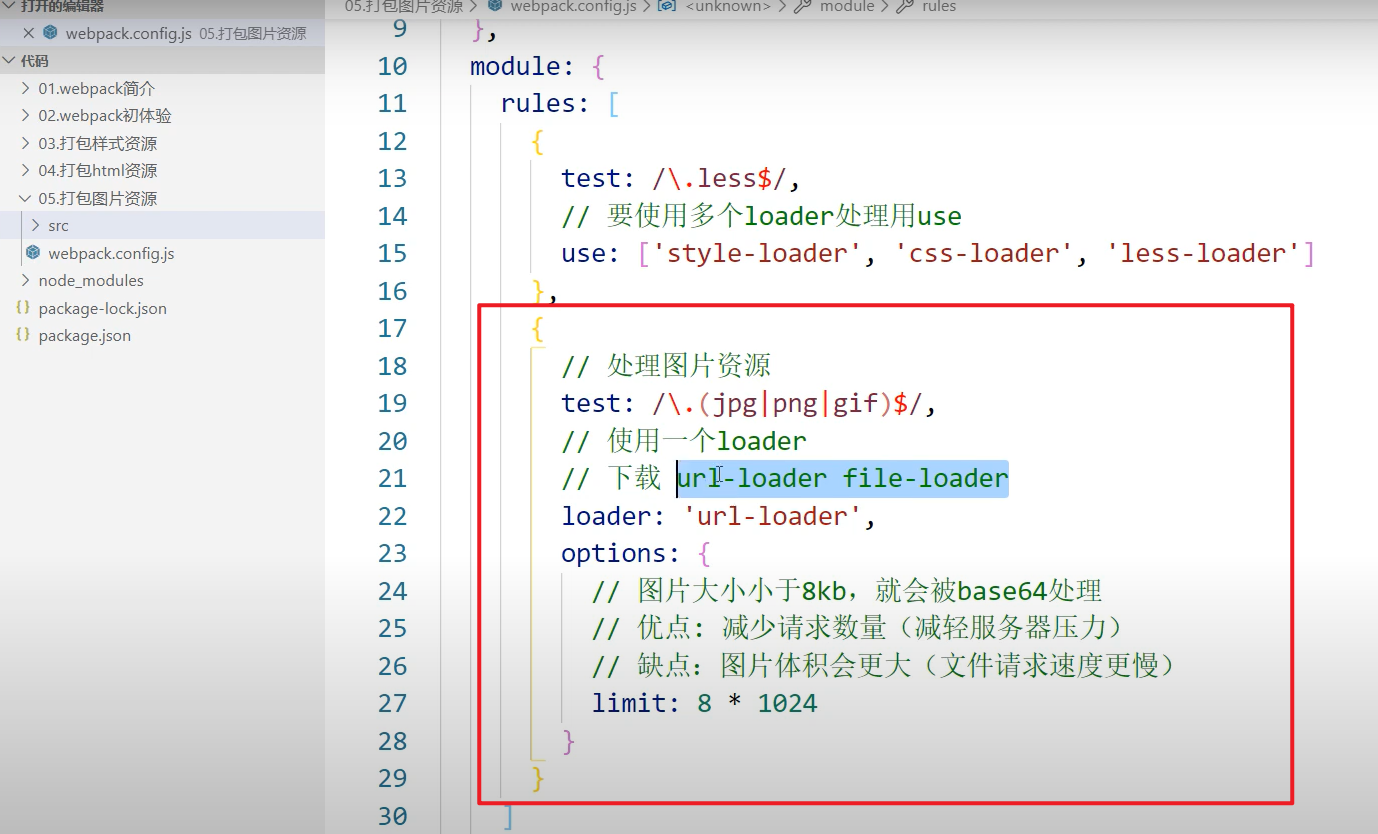1378x834 pixels.
Task: Click line number 30 in the gutter
Action: [x=392, y=816]
